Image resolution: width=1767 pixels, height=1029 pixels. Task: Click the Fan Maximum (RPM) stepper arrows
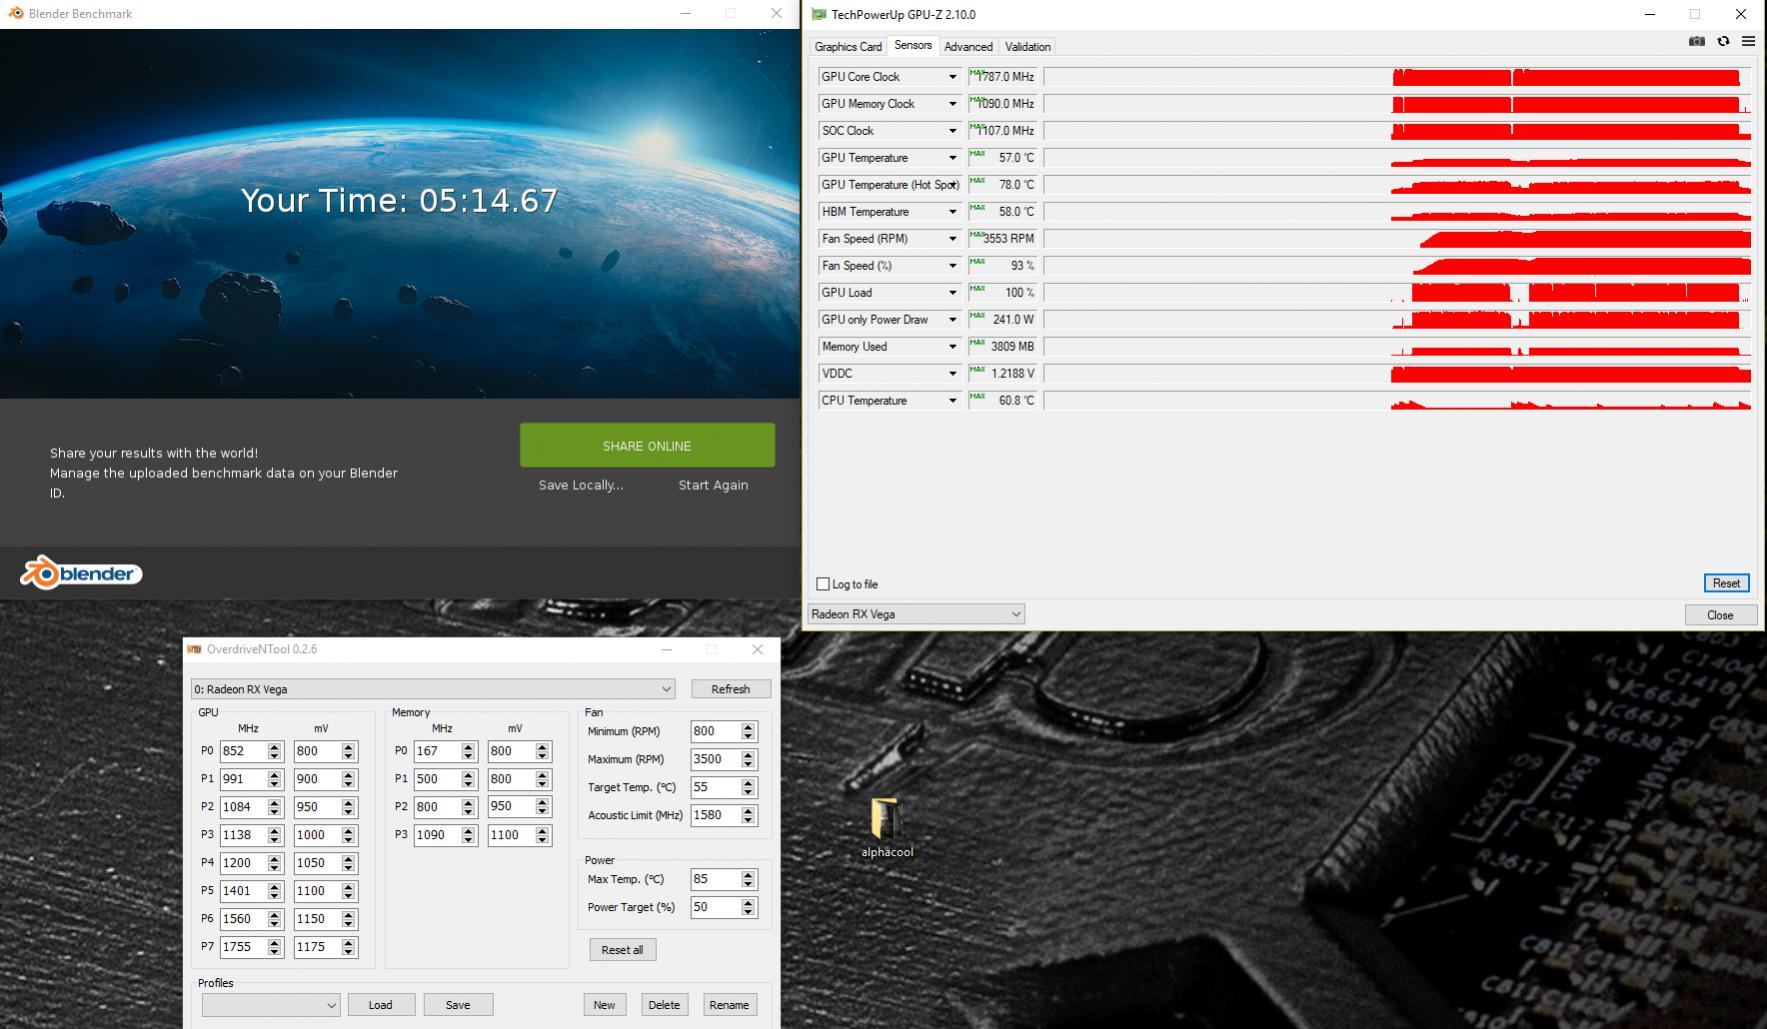(x=748, y=759)
